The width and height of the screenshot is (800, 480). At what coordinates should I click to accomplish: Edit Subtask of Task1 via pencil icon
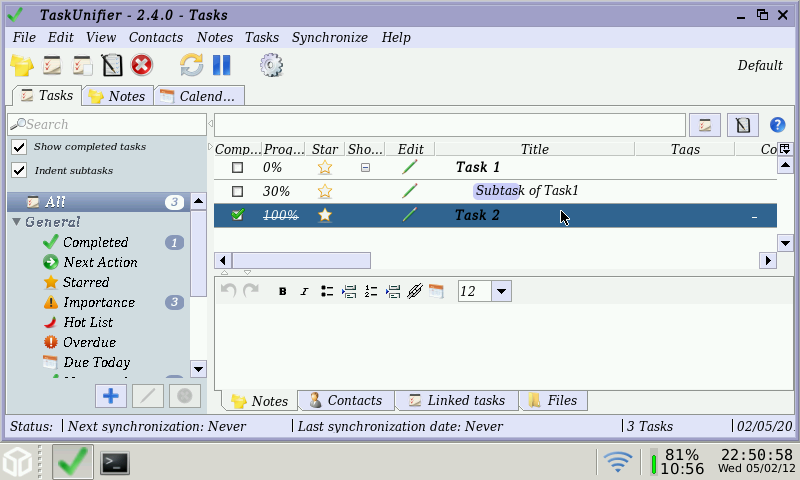pyautogui.click(x=410, y=191)
